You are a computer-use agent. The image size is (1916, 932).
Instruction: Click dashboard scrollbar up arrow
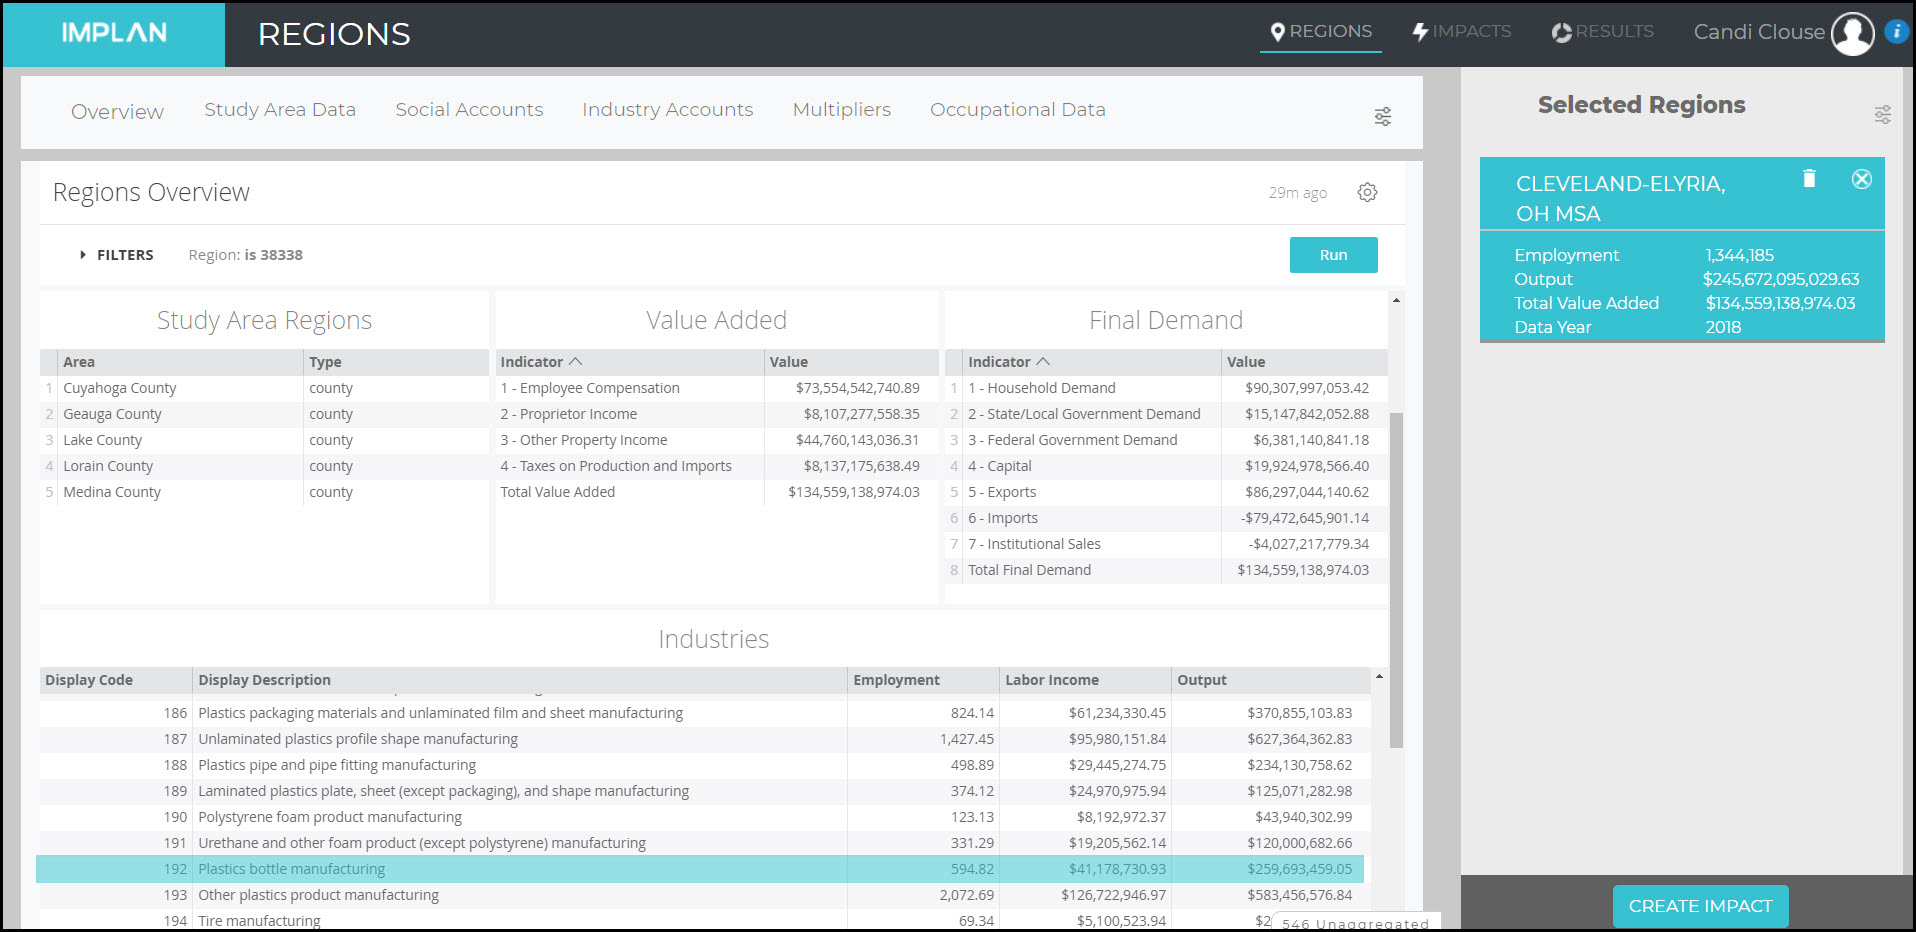pyautogui.click(x=1396, y=300)
